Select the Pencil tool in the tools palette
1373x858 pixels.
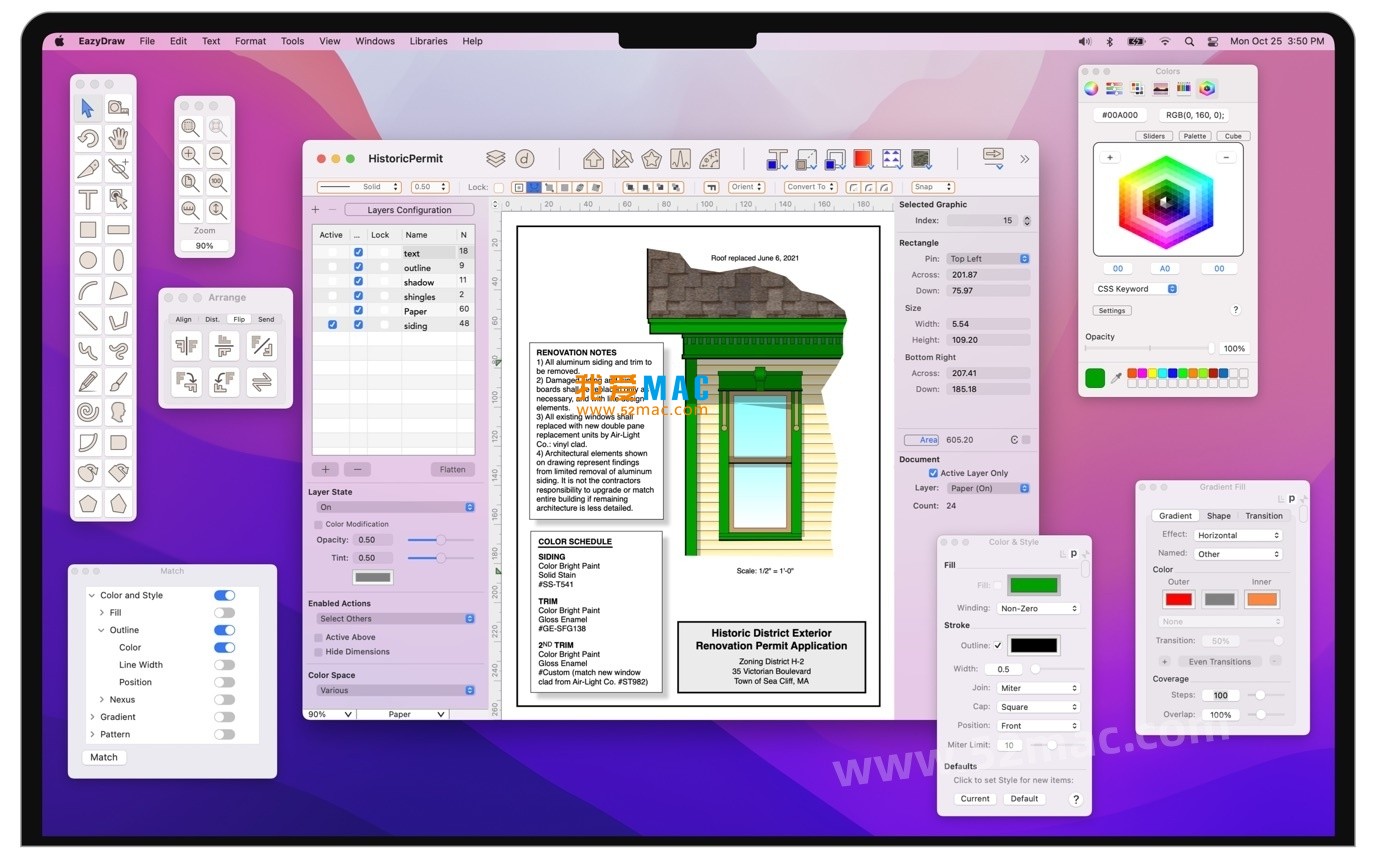[x=87, y=381]
